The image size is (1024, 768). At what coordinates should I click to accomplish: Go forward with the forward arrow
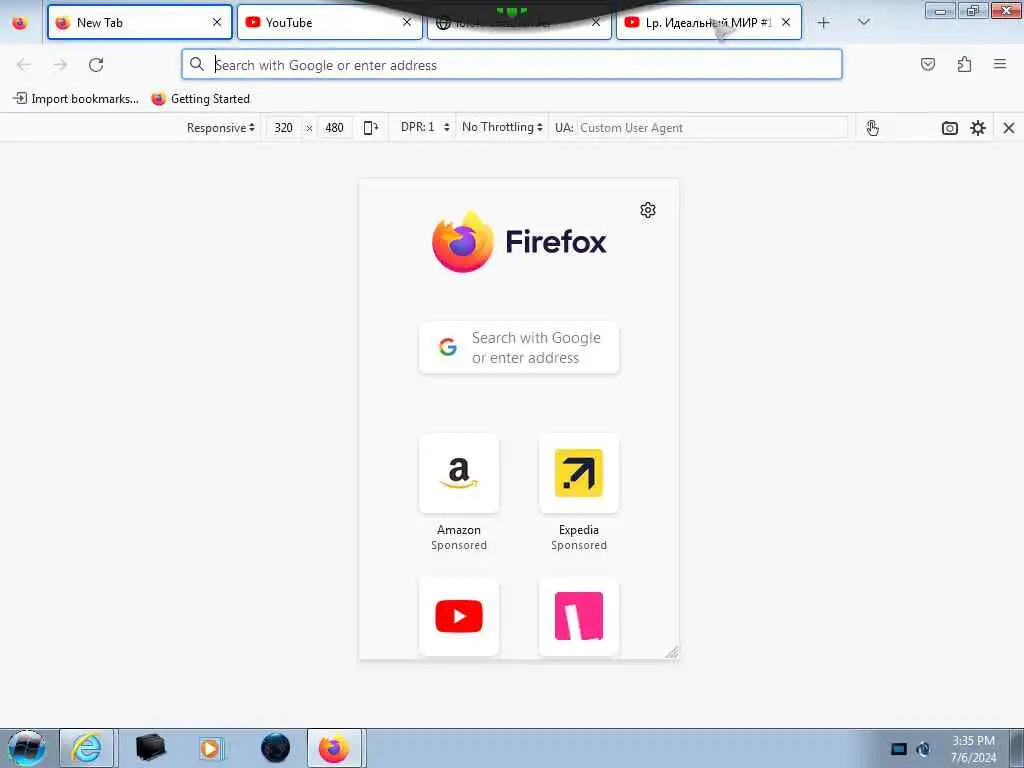click(60, 65)
